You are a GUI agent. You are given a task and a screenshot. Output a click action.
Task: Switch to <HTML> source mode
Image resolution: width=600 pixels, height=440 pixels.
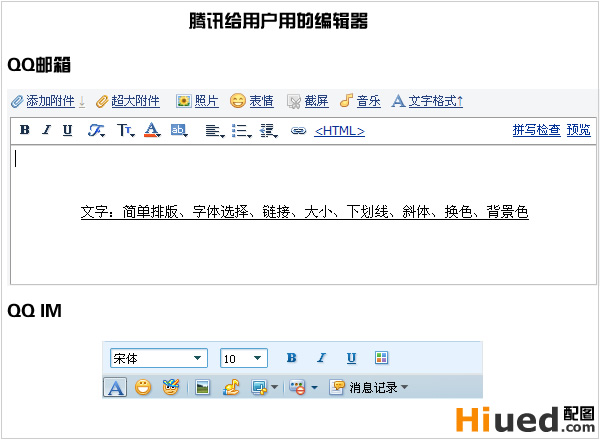tap(339, 131)
